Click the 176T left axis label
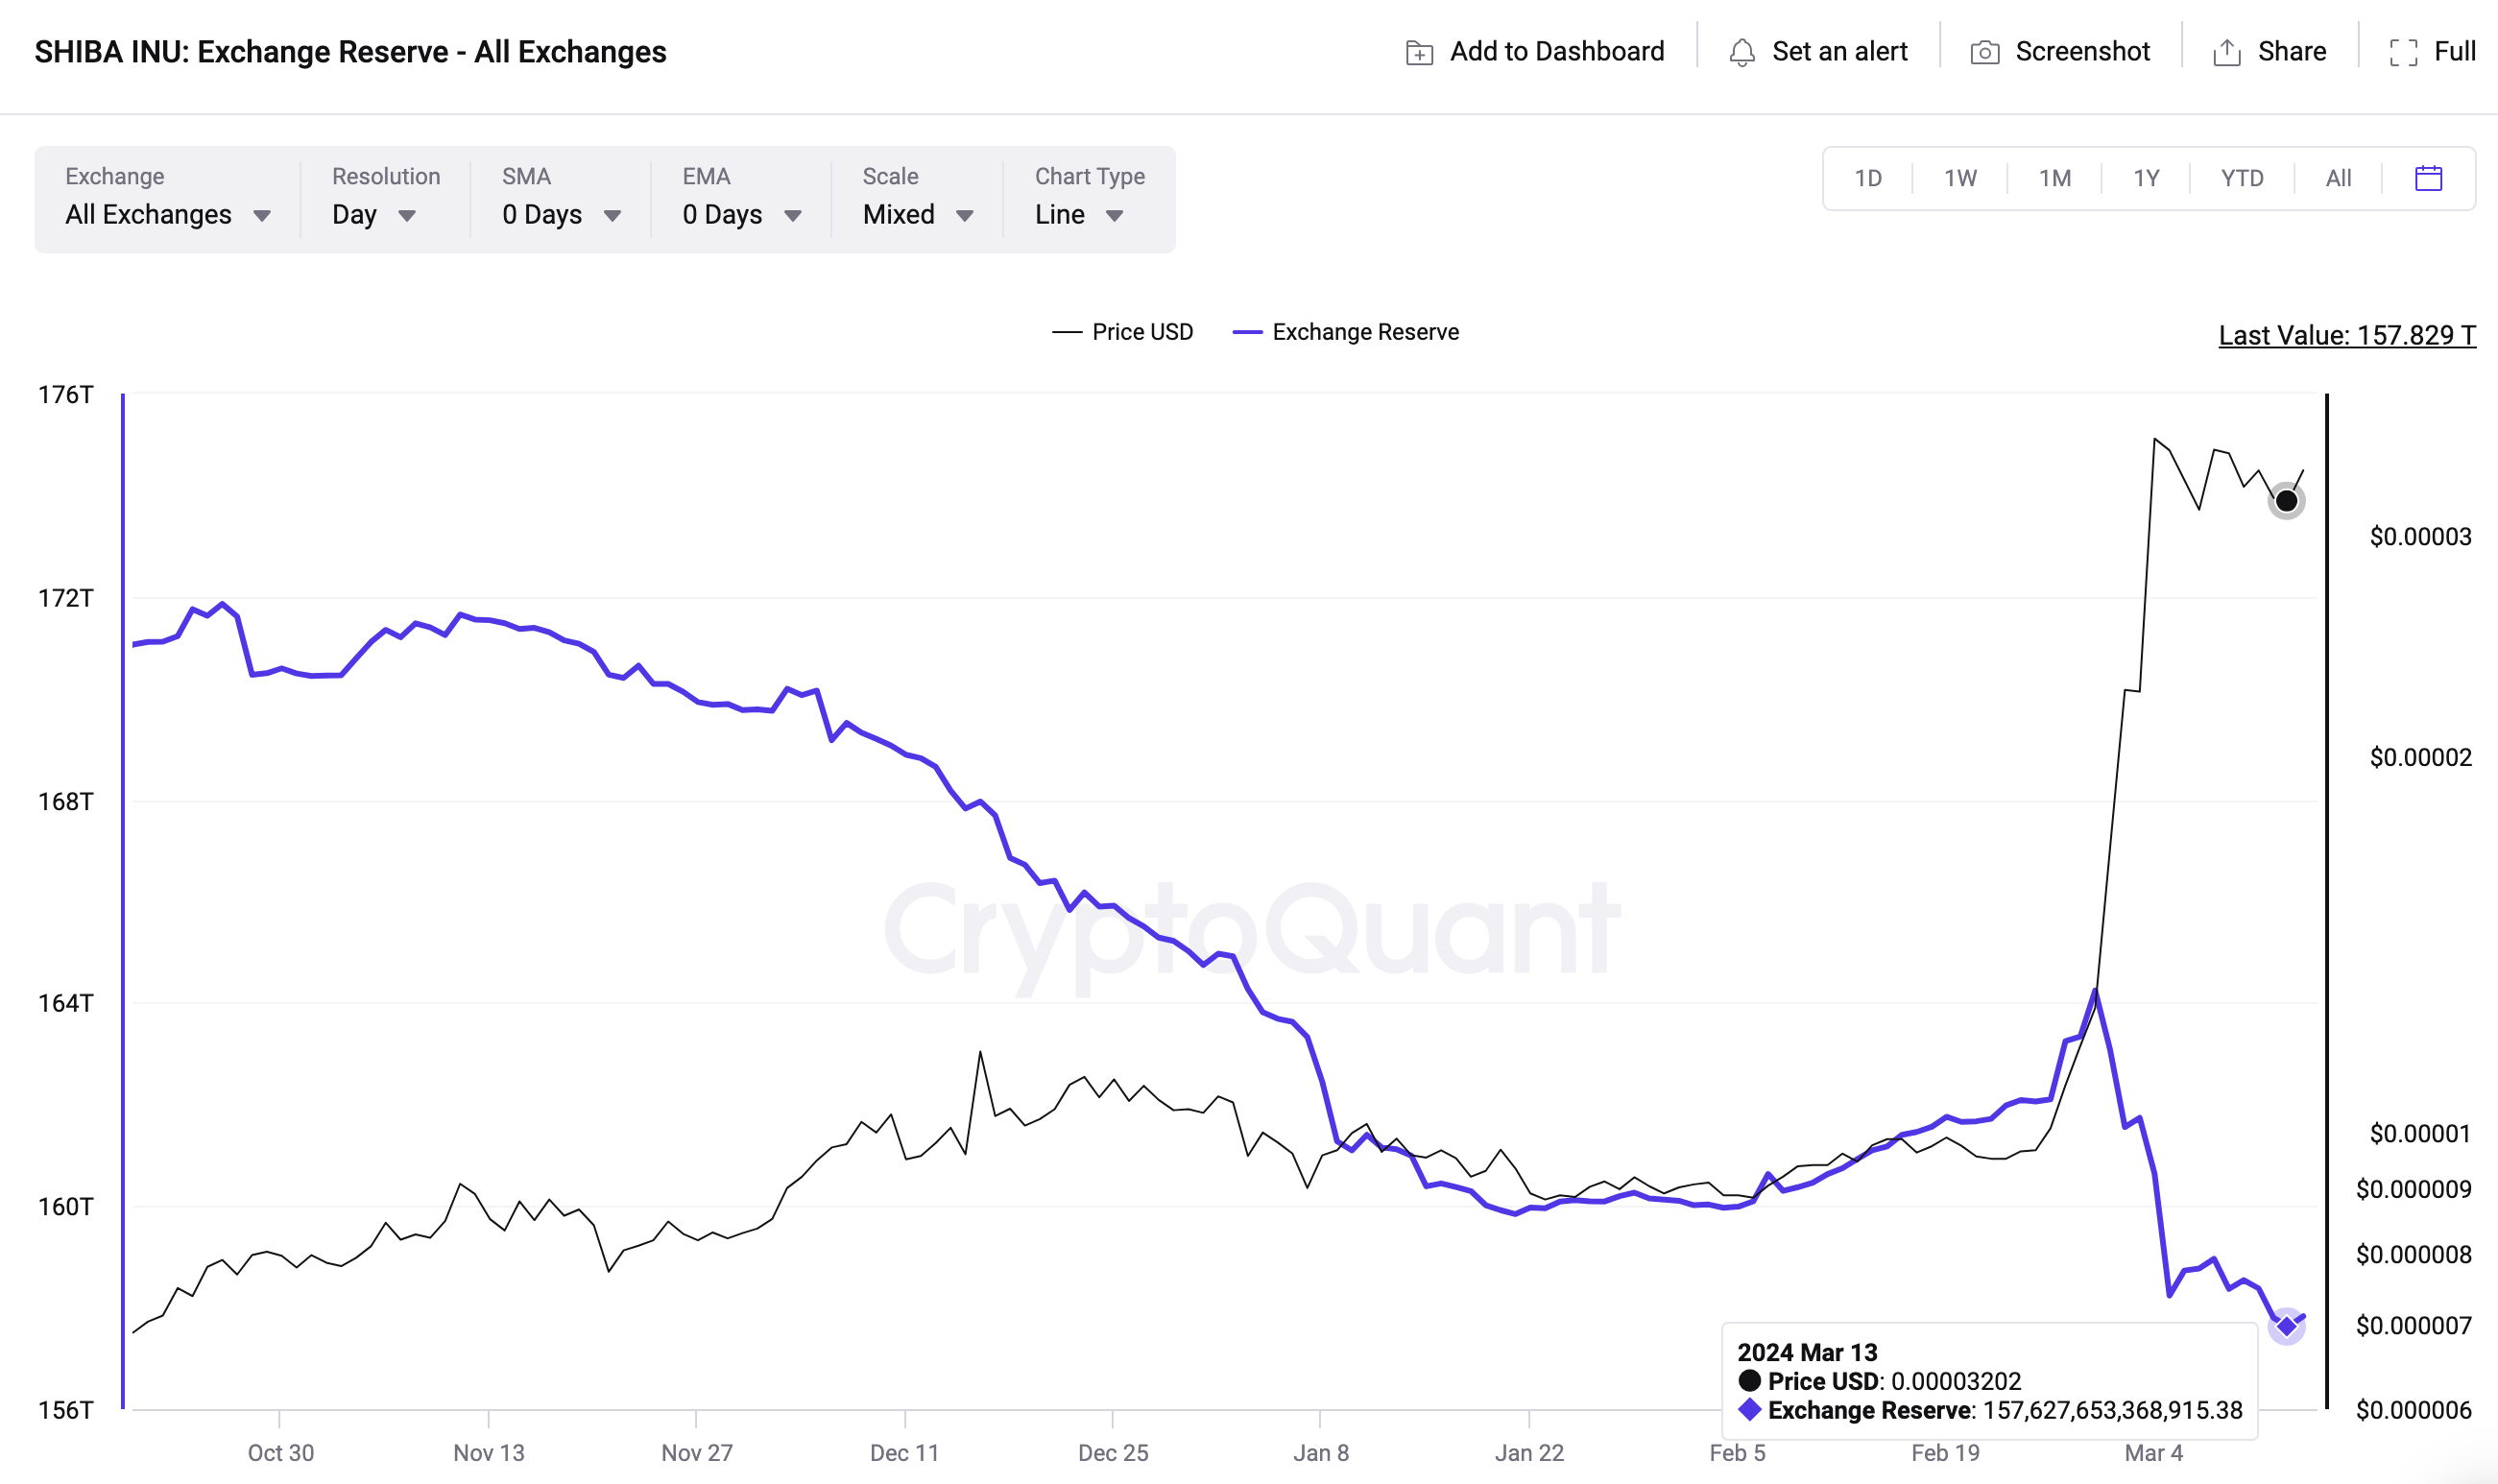The image size is (2498, 1484). coord(65,395)
